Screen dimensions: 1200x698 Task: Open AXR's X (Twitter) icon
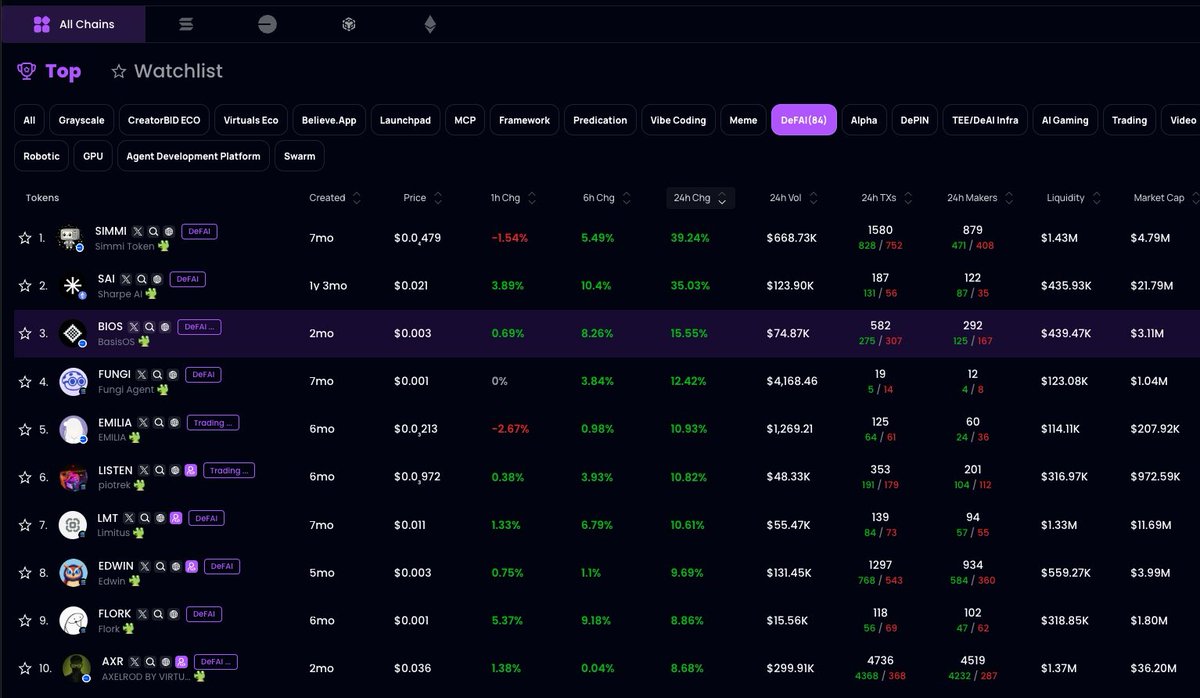[x=134, y=661]
